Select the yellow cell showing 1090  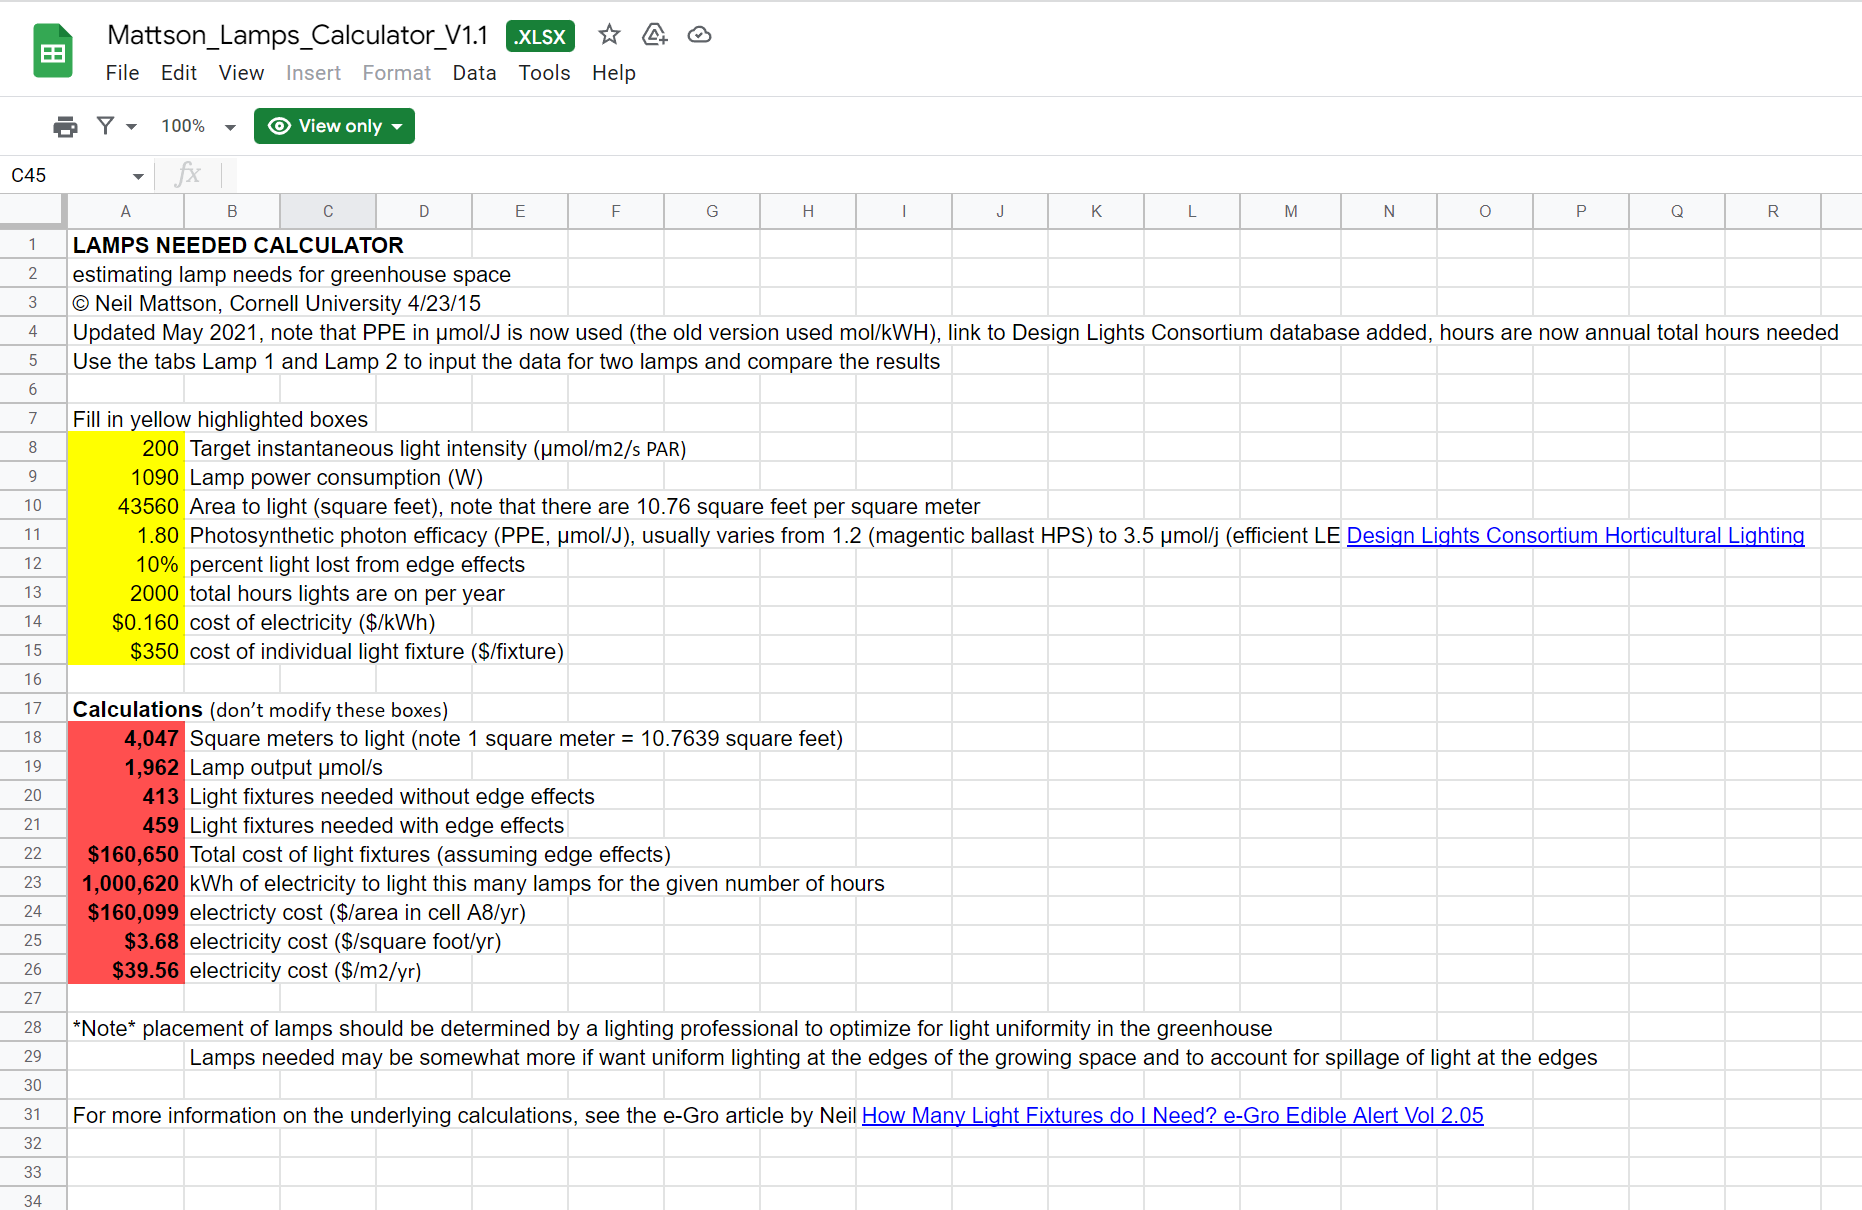point(126,477)
